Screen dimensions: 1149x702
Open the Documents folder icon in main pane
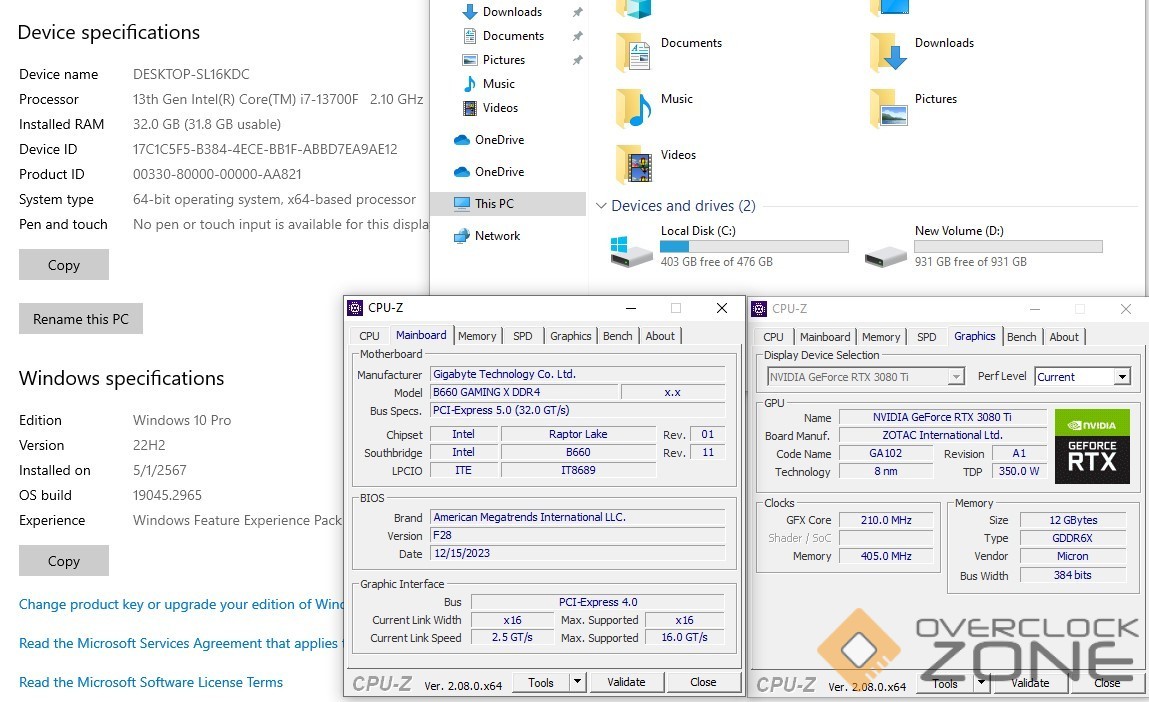pyautogui.click(x=634, y=51)
